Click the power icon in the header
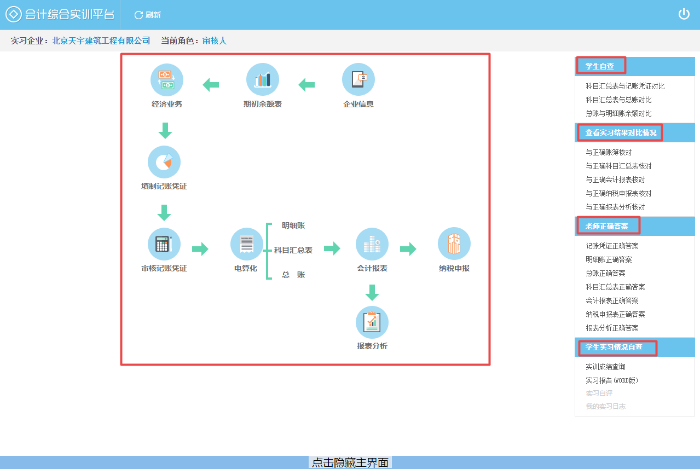This screenshot has width=700, height=469. (x=683, y=14)
